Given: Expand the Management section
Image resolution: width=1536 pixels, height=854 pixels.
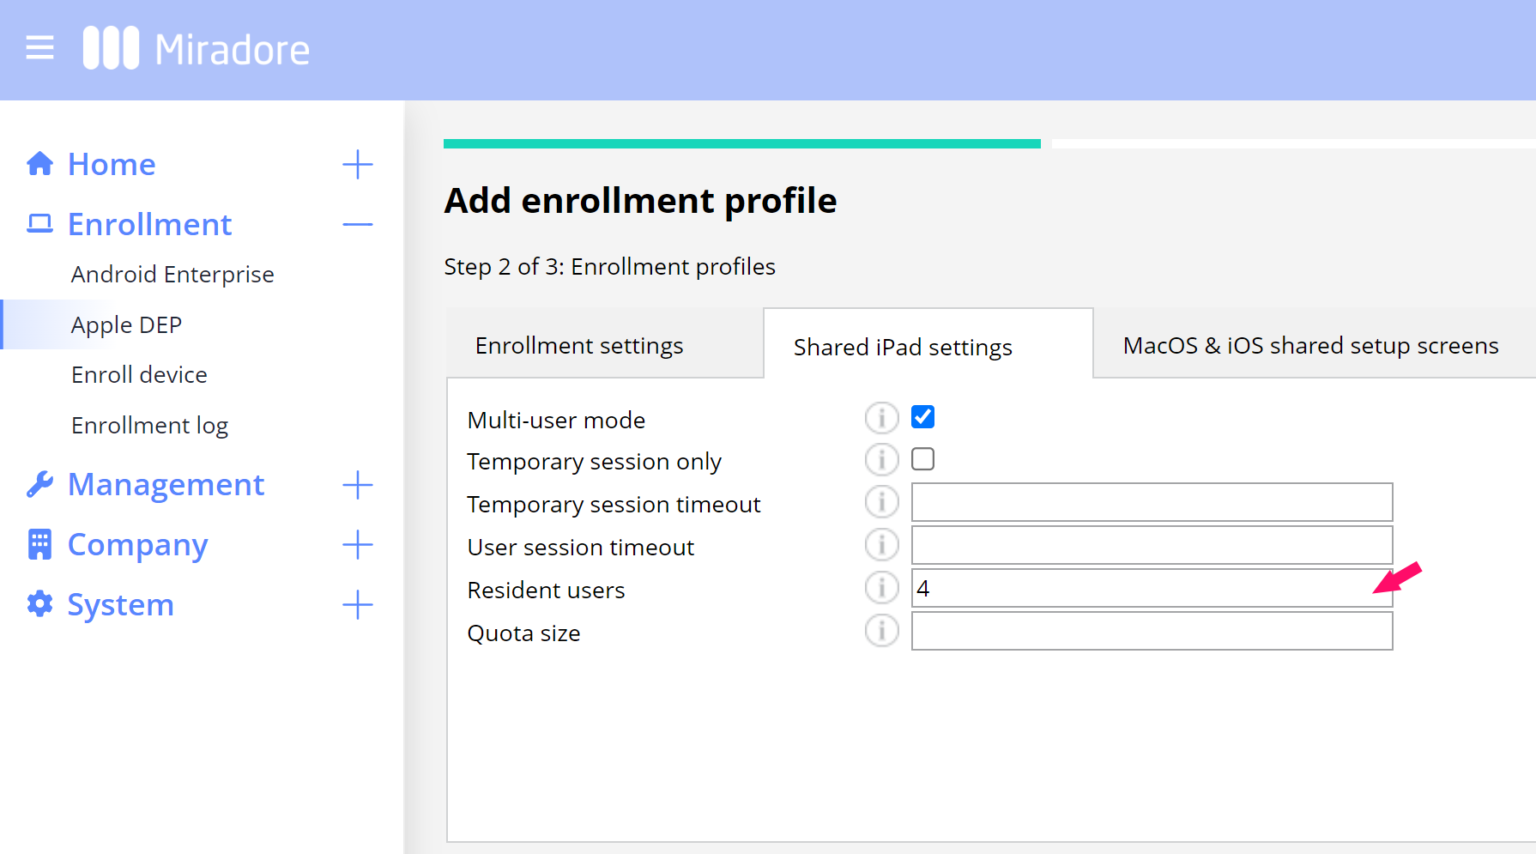Looking at the screenshot, I should click(357, 484).
